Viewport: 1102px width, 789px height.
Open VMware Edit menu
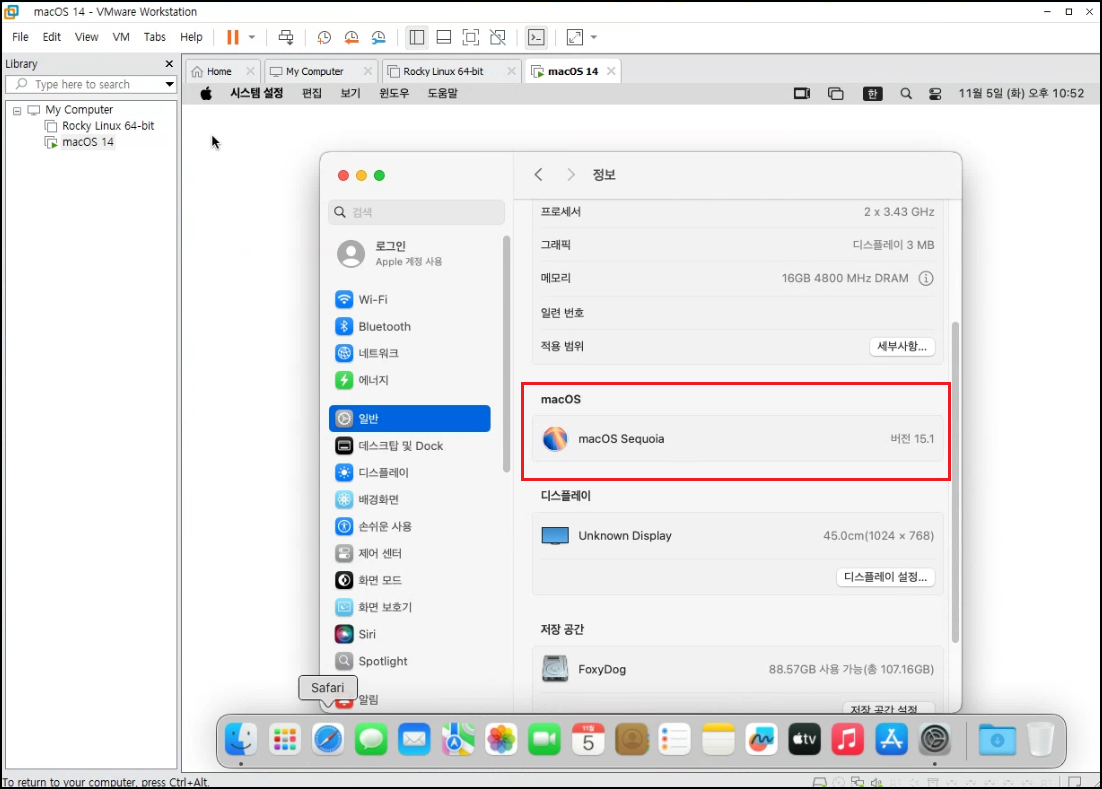[x=52, y=37]
